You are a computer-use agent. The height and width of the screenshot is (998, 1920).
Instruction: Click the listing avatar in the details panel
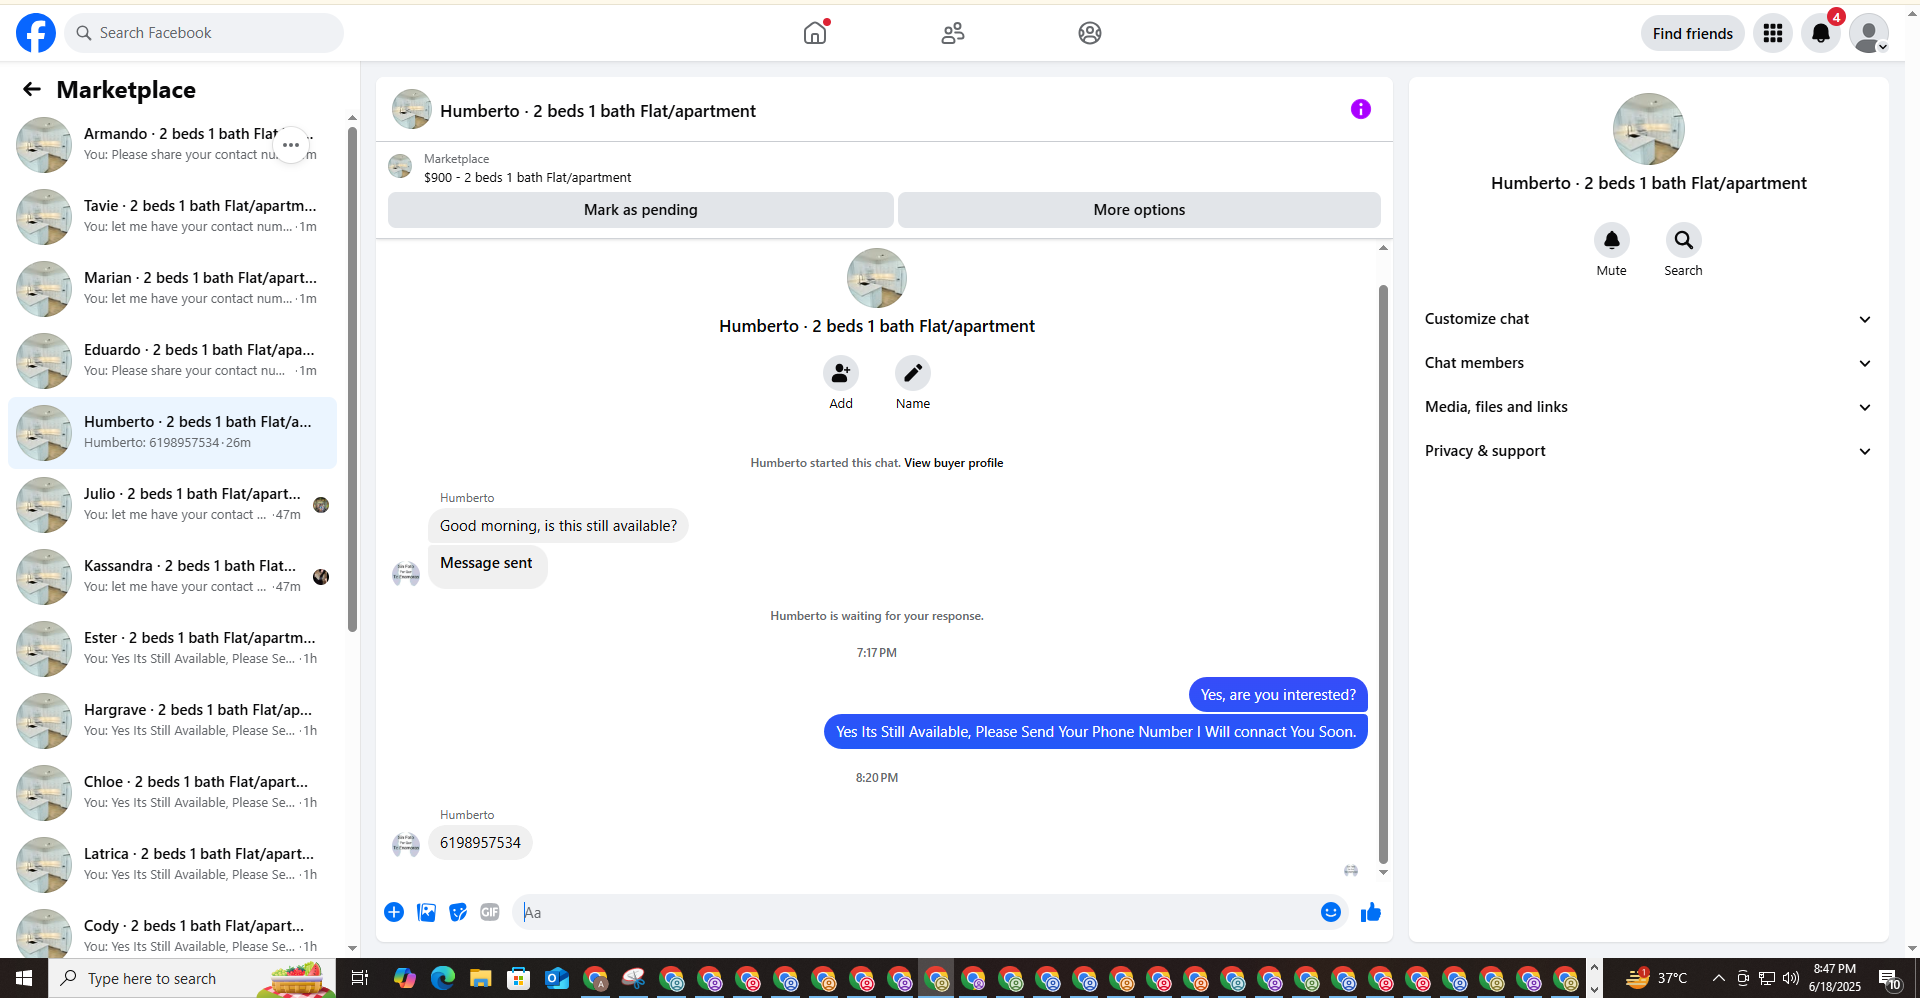point(1648,129)
